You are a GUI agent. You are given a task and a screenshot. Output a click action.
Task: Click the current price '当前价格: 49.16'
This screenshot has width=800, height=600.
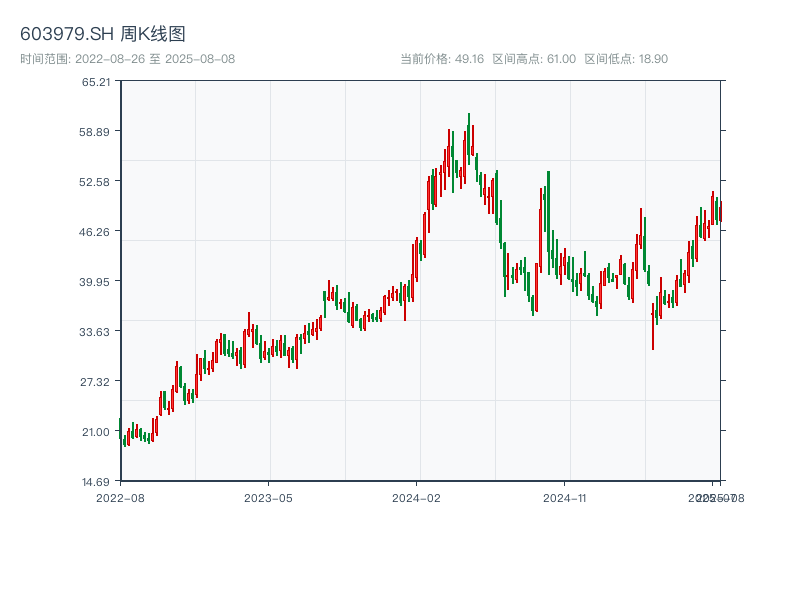442,59
